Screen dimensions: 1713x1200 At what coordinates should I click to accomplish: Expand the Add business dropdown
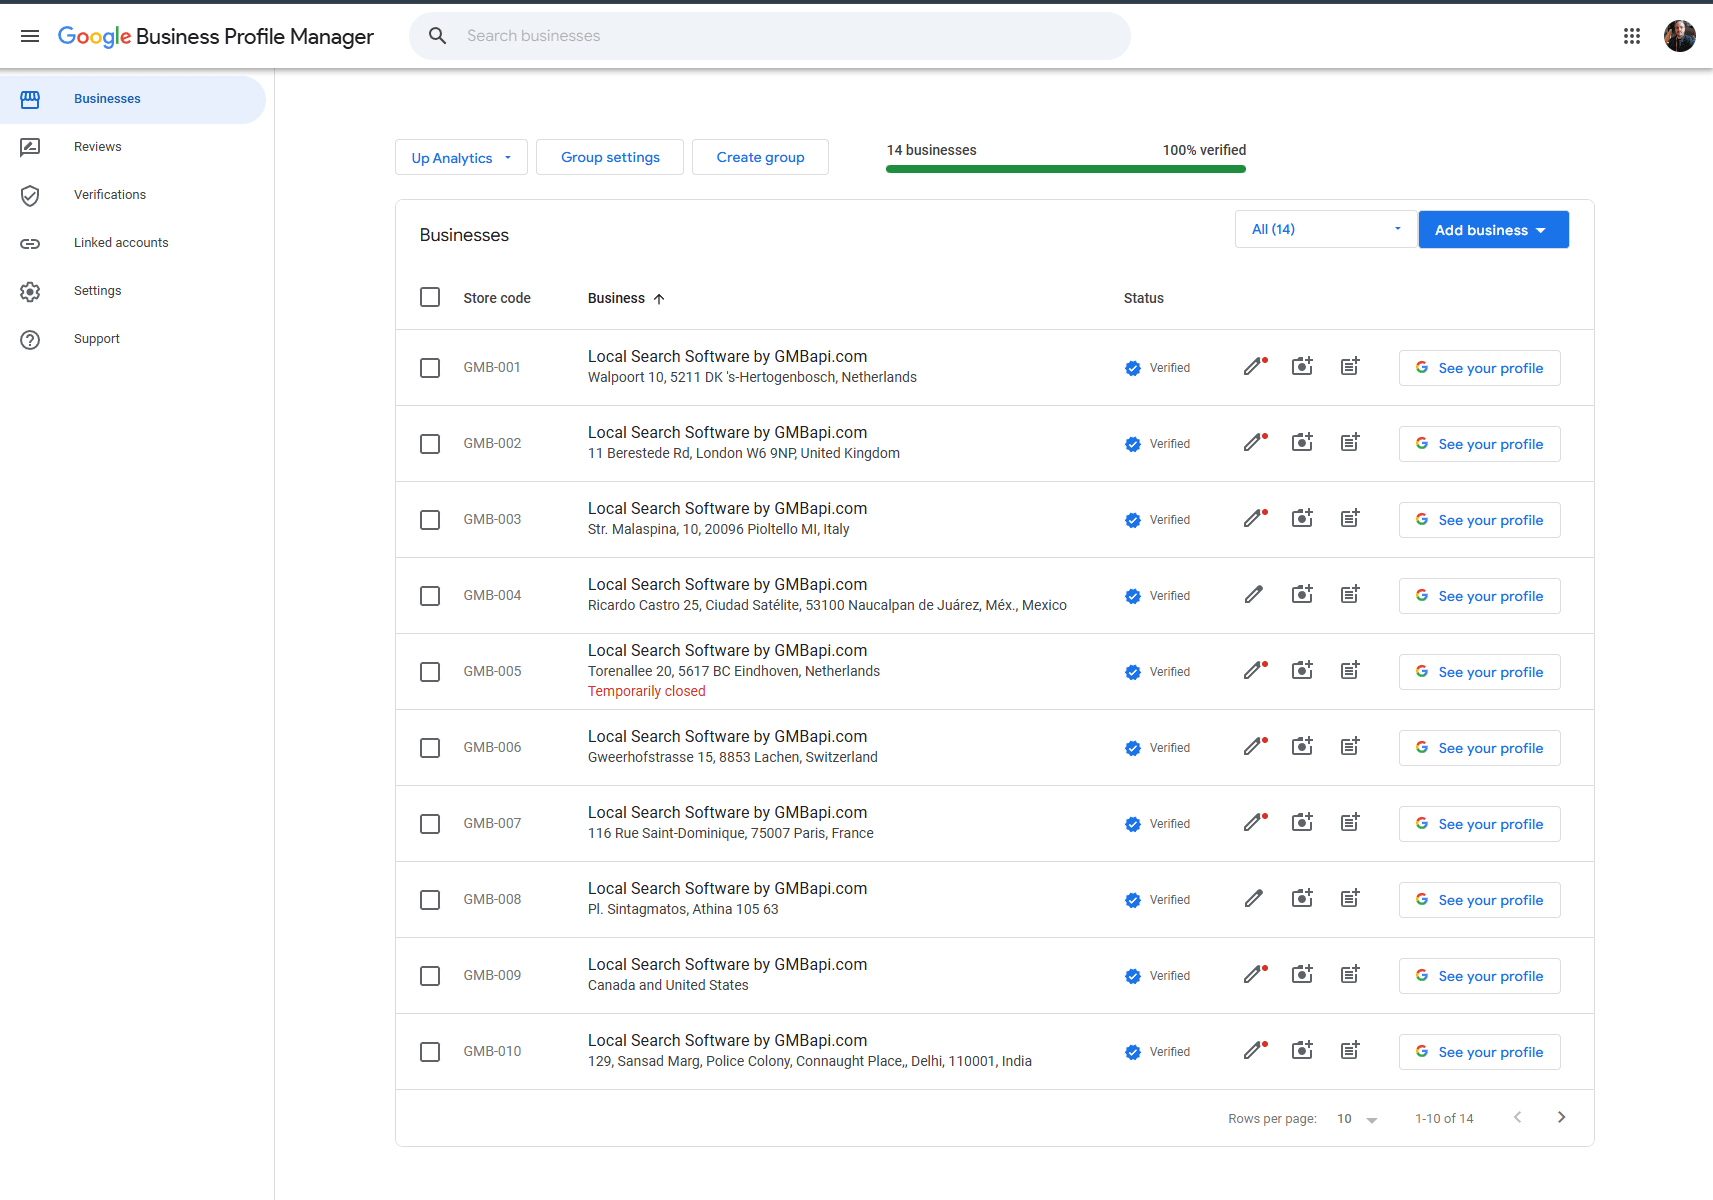[x=1493, y=230]
